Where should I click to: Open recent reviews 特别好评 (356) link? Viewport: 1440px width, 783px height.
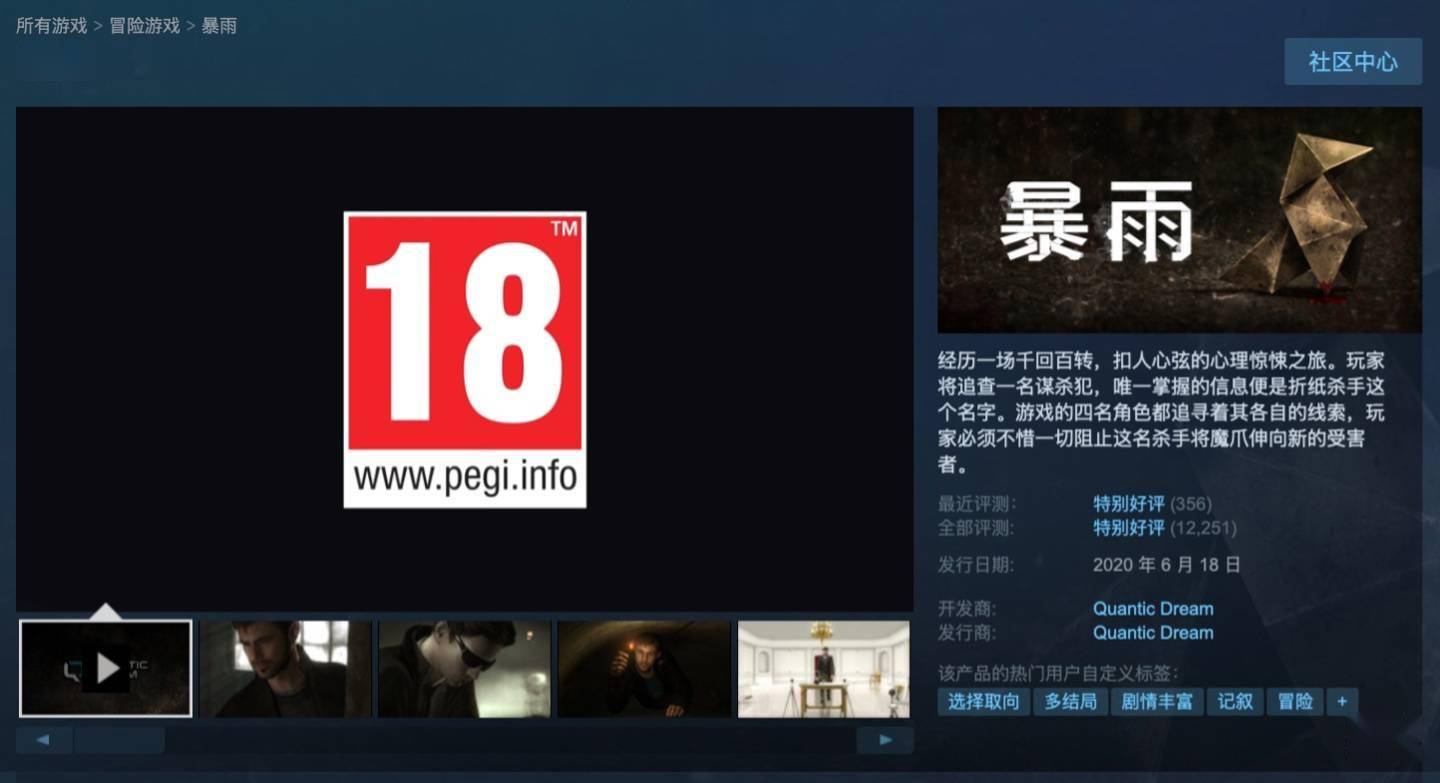[x=1152, y=503]
